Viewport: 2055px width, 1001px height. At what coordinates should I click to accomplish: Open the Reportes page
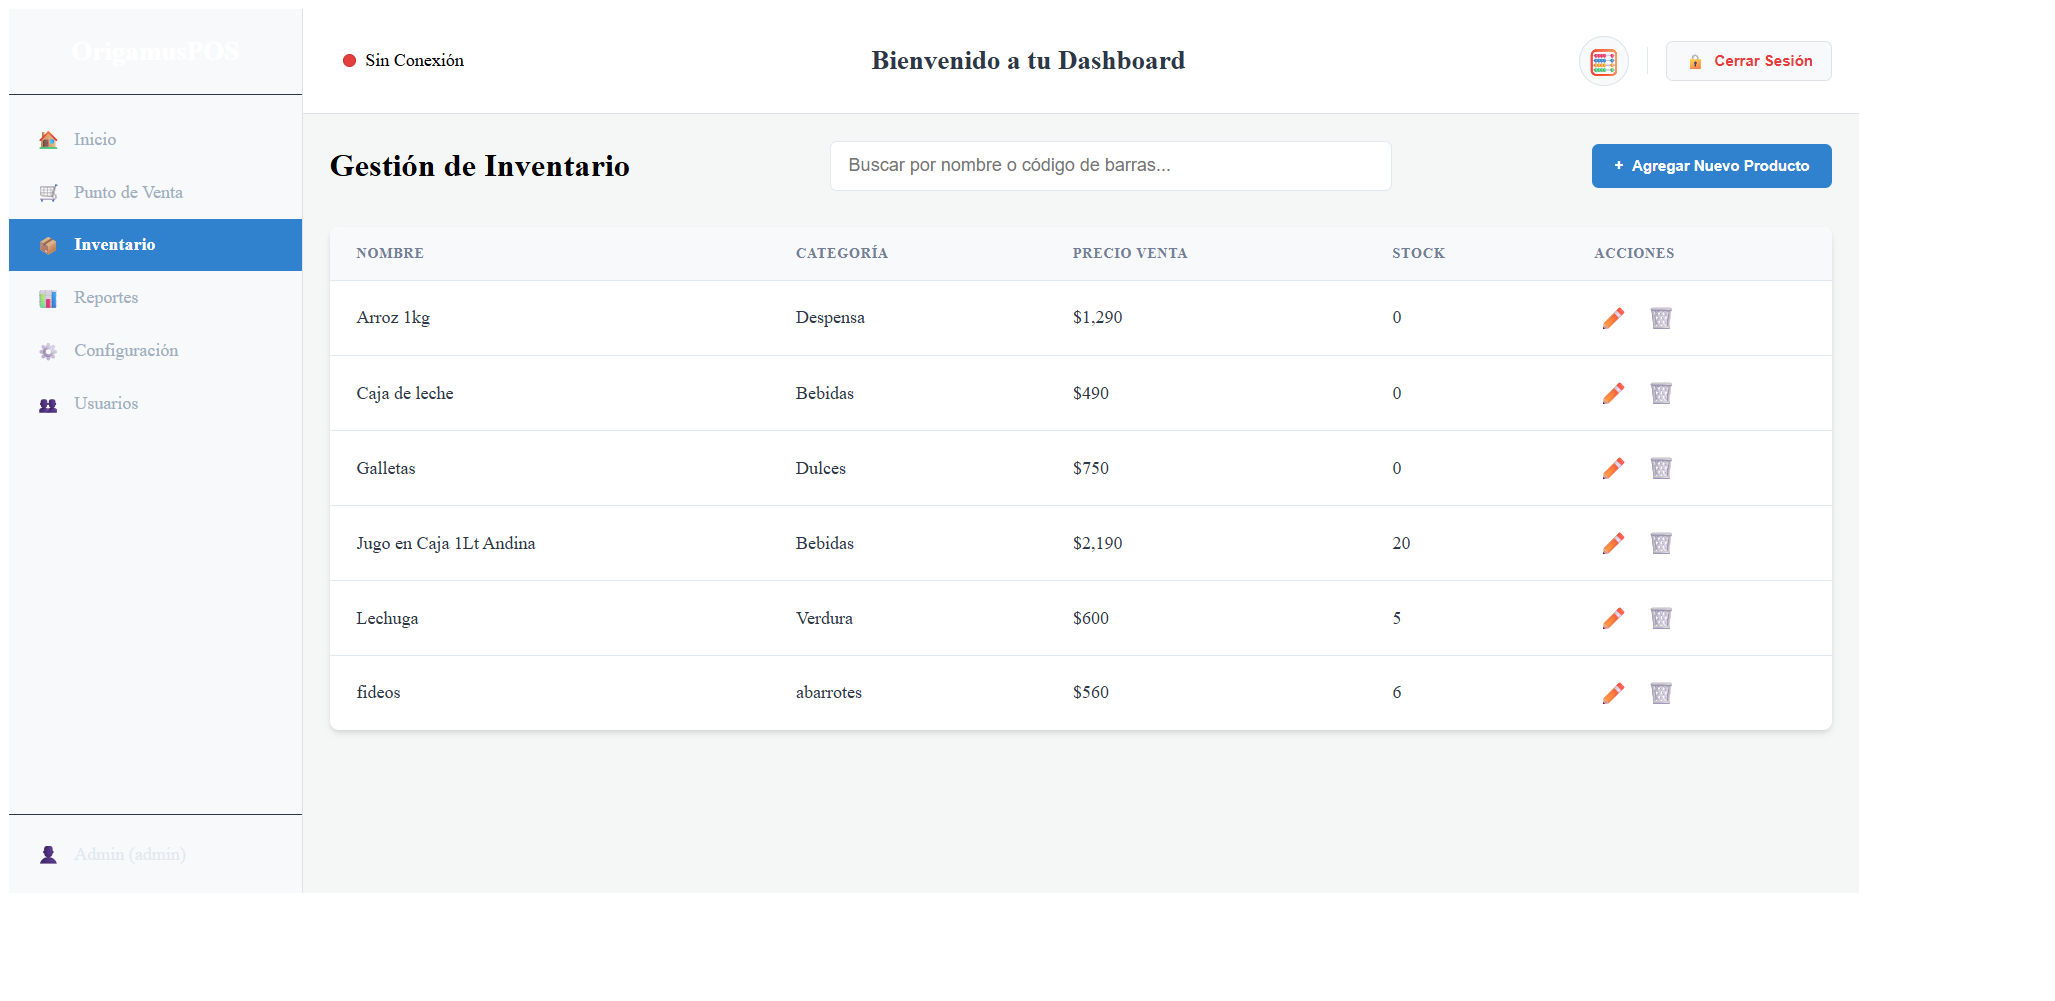[x=105, y=298]
